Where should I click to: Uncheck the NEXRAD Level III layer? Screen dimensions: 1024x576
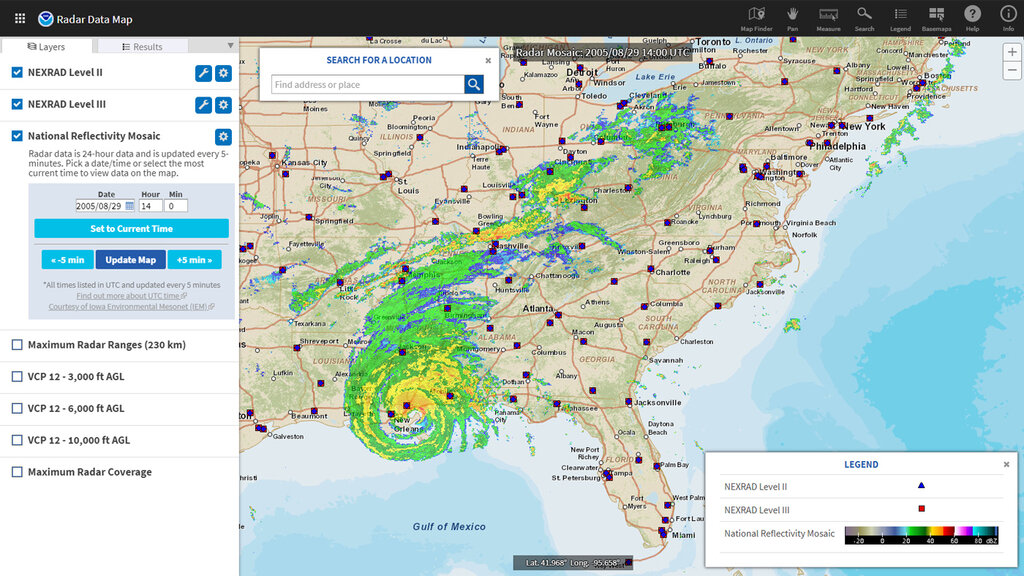point(15,103)
